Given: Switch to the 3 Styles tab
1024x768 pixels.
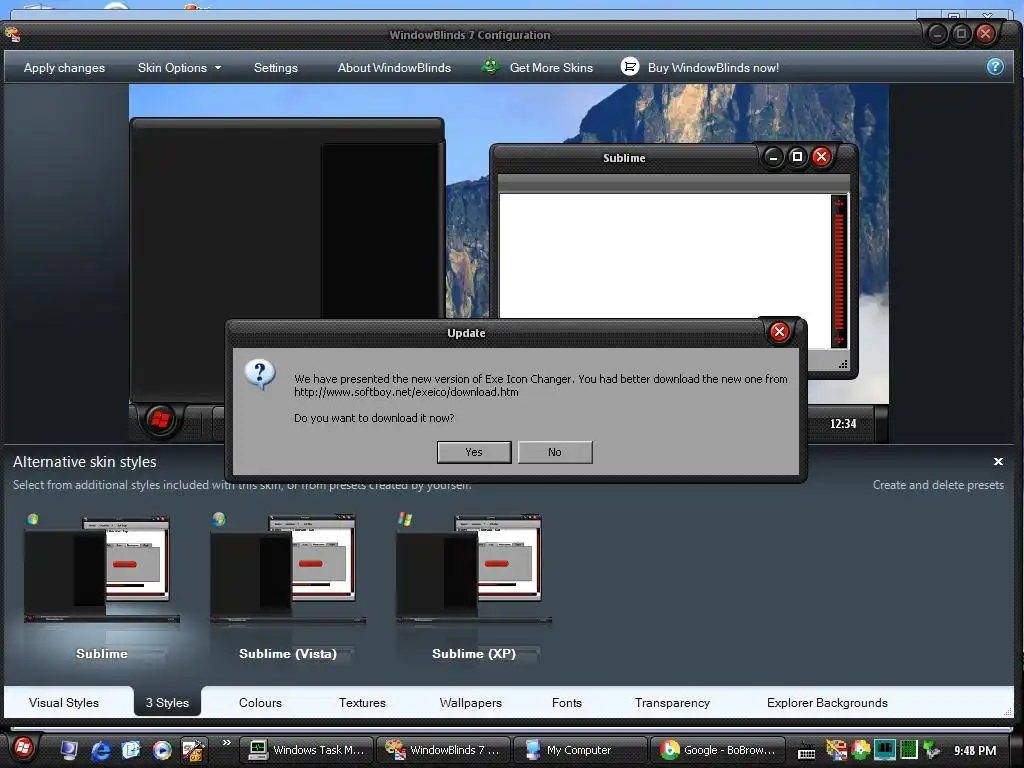Looking at the screenshot, I should click(x=167, y=703).
